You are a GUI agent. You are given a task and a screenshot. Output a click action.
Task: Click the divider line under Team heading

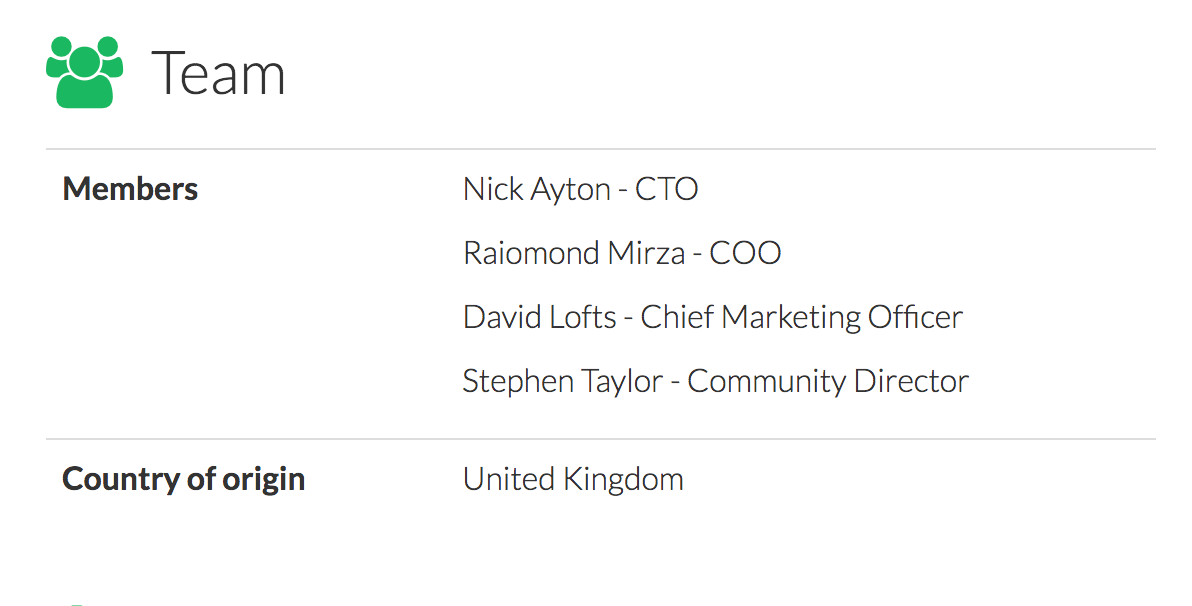pos(601,149)
